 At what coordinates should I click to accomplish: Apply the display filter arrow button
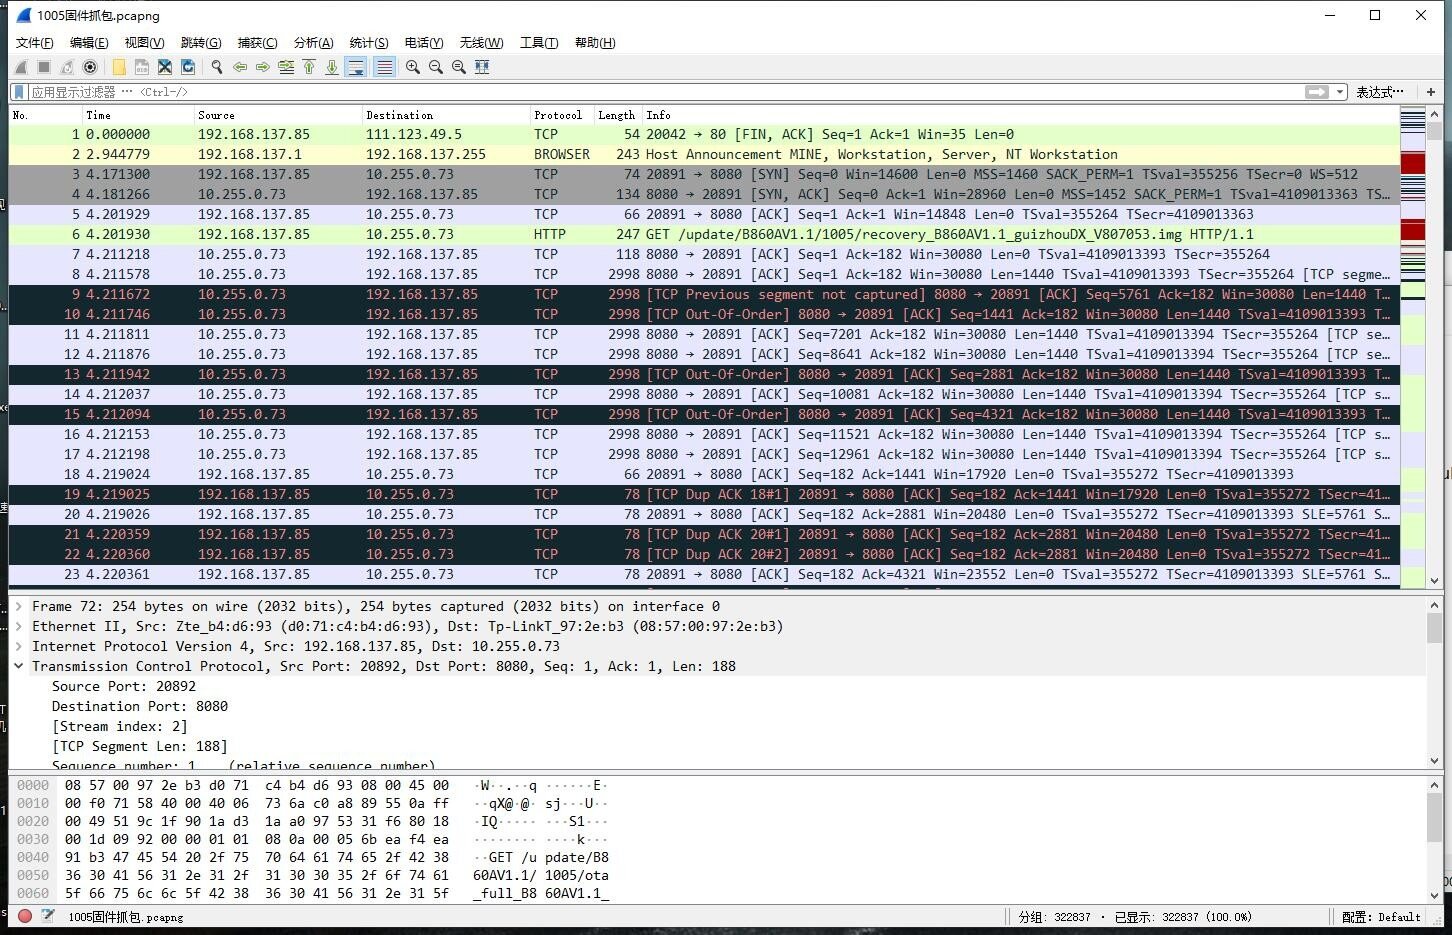pyautogui.click(x=1318, y=92)
